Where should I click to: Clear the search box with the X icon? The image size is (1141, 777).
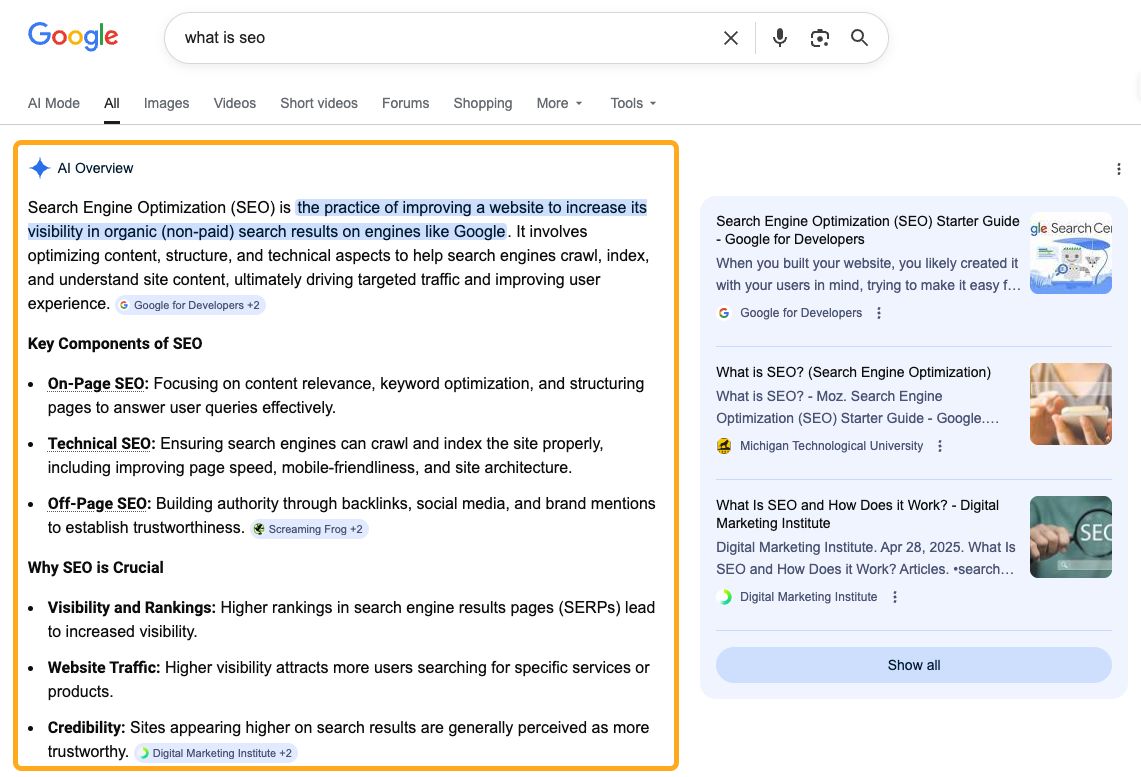[x=731, y=38]
